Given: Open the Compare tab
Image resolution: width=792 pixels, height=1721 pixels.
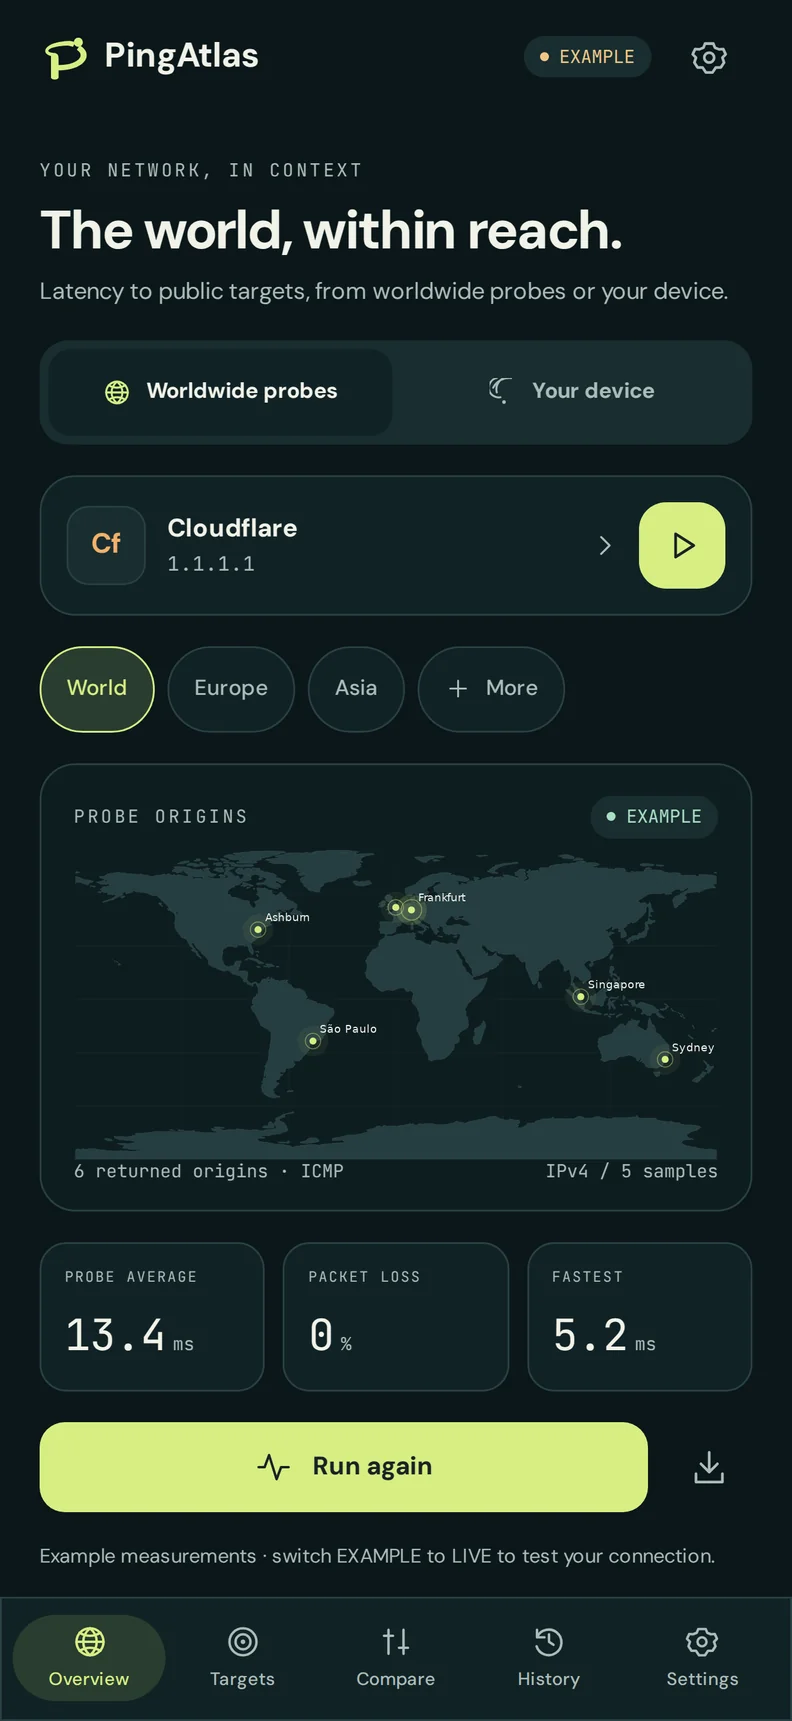Looking at the screenshot, I should [x=396, y=1658].
